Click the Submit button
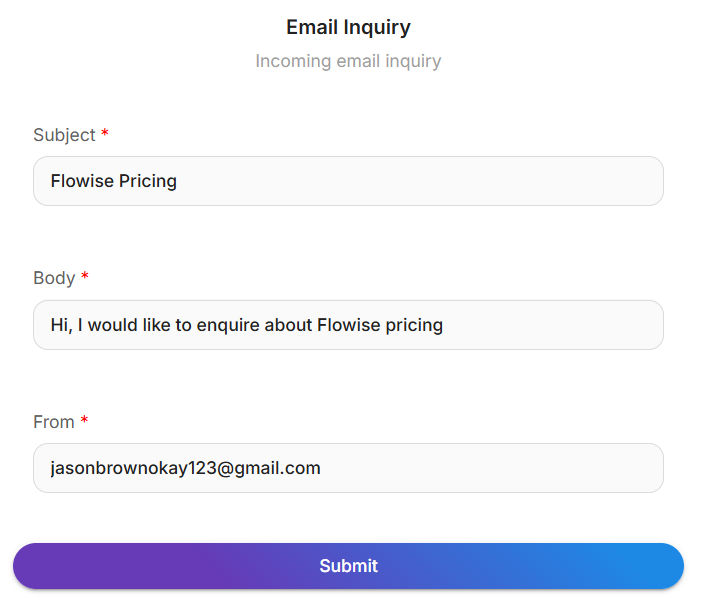This screenshot has width=702, height=609. coord(348,566)
